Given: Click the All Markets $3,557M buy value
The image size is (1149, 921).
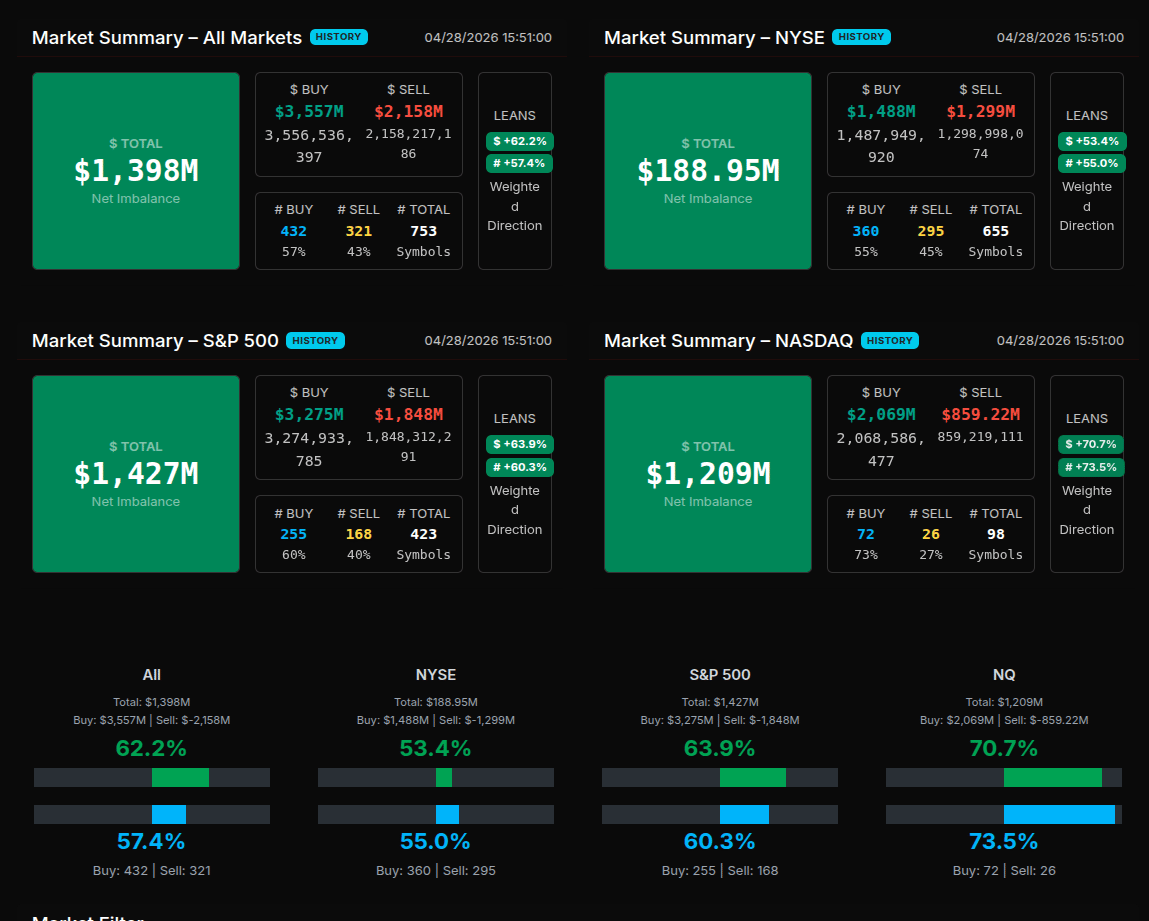Looking at the screenshot, I should pos(309,111).
